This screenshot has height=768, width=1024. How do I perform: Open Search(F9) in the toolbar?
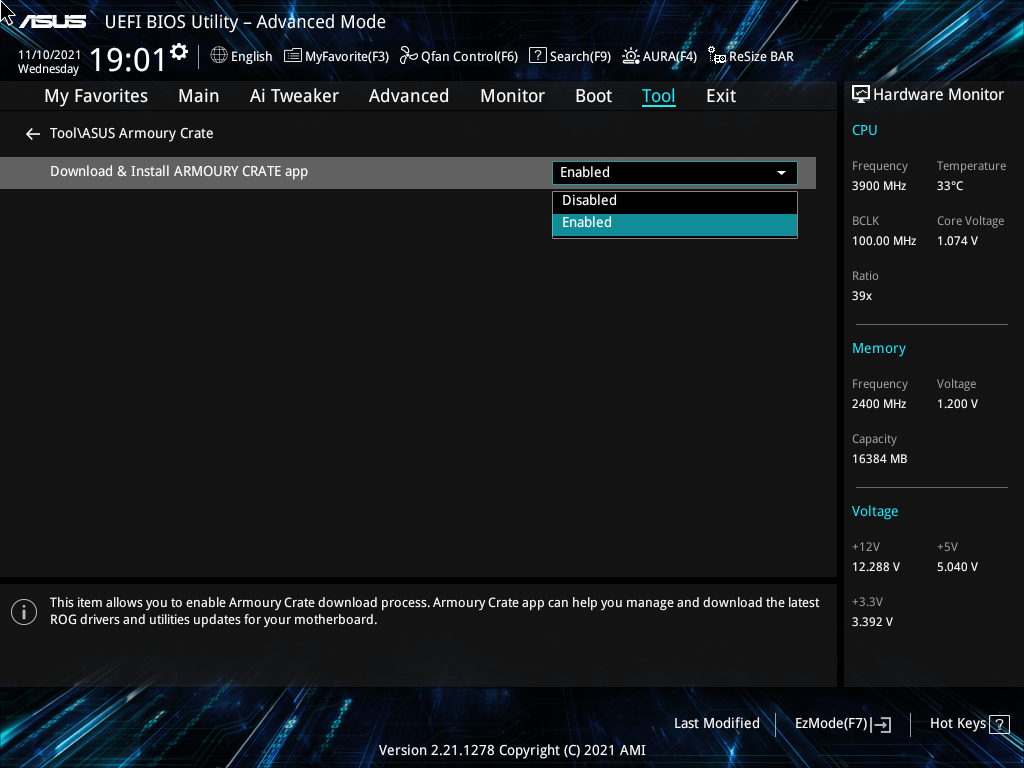(569, 56)
